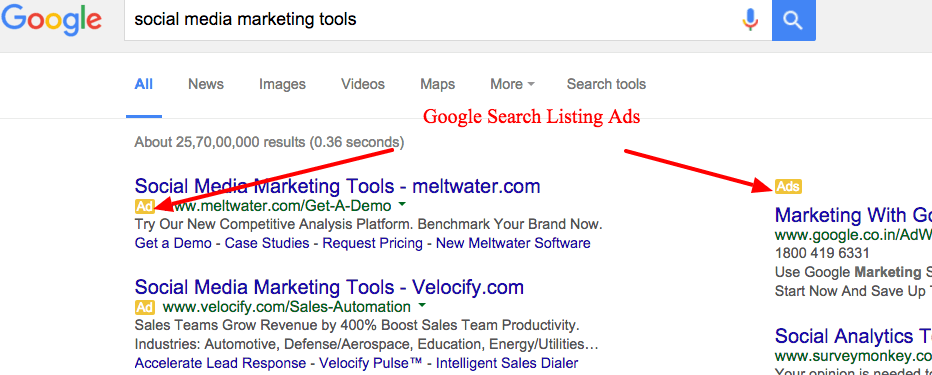Click the Google logo

(51, 21)
